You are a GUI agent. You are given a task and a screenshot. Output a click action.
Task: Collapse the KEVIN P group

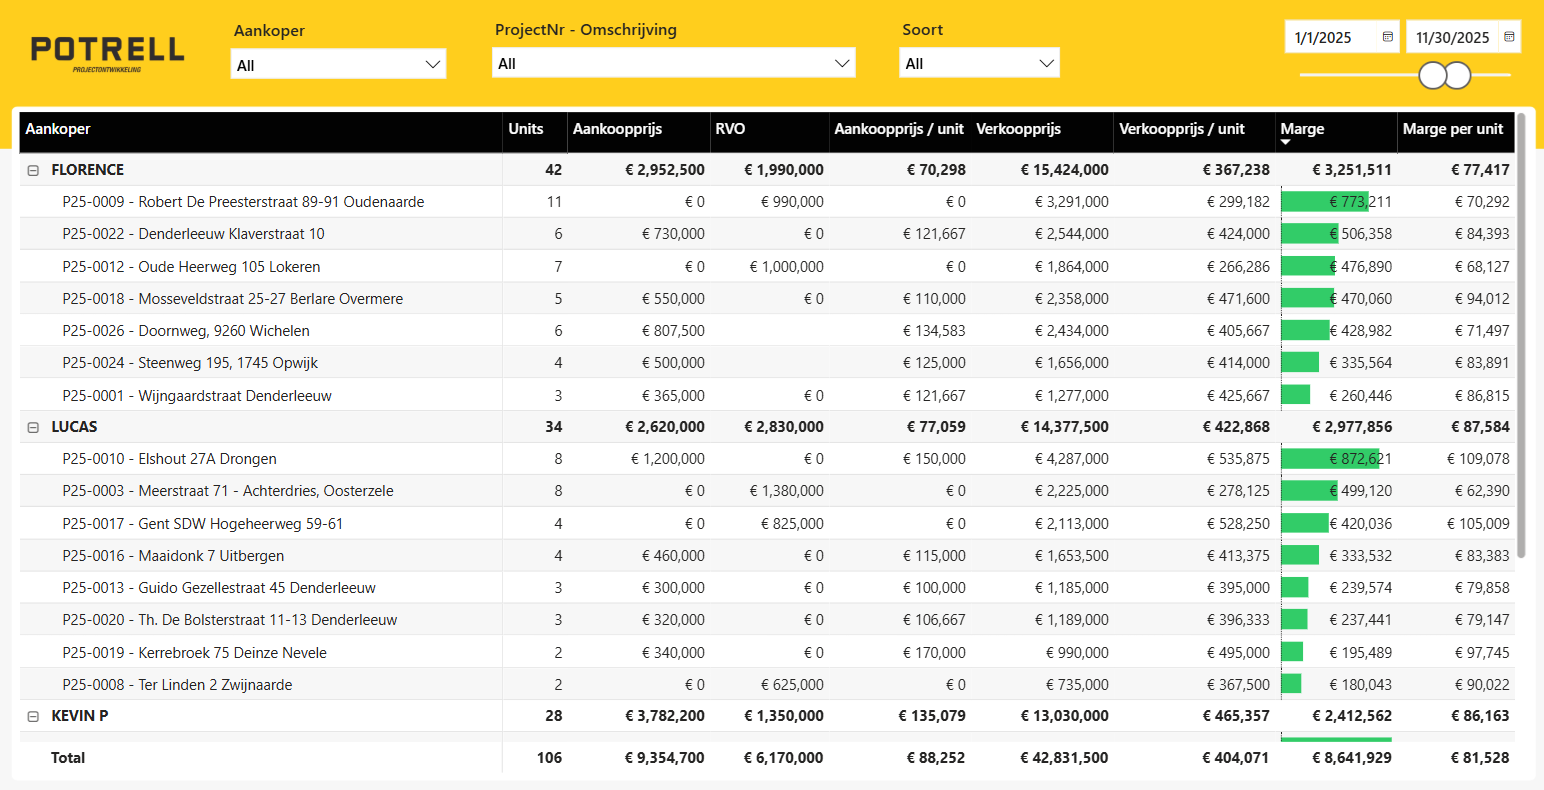33,716
